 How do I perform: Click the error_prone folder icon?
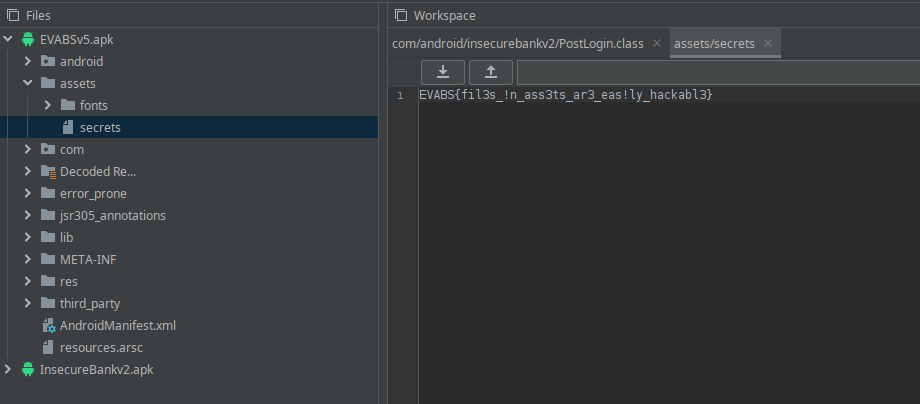(48, 193)
